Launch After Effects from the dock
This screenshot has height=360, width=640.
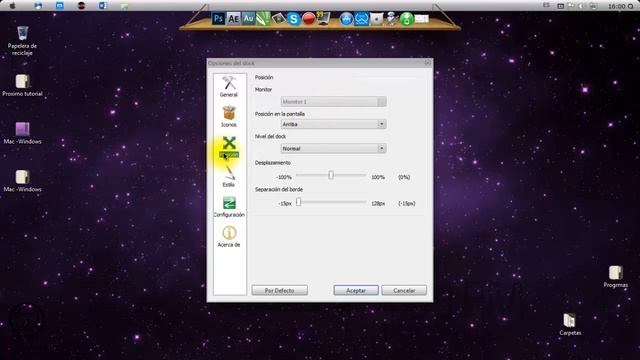(x=233, y=19)
